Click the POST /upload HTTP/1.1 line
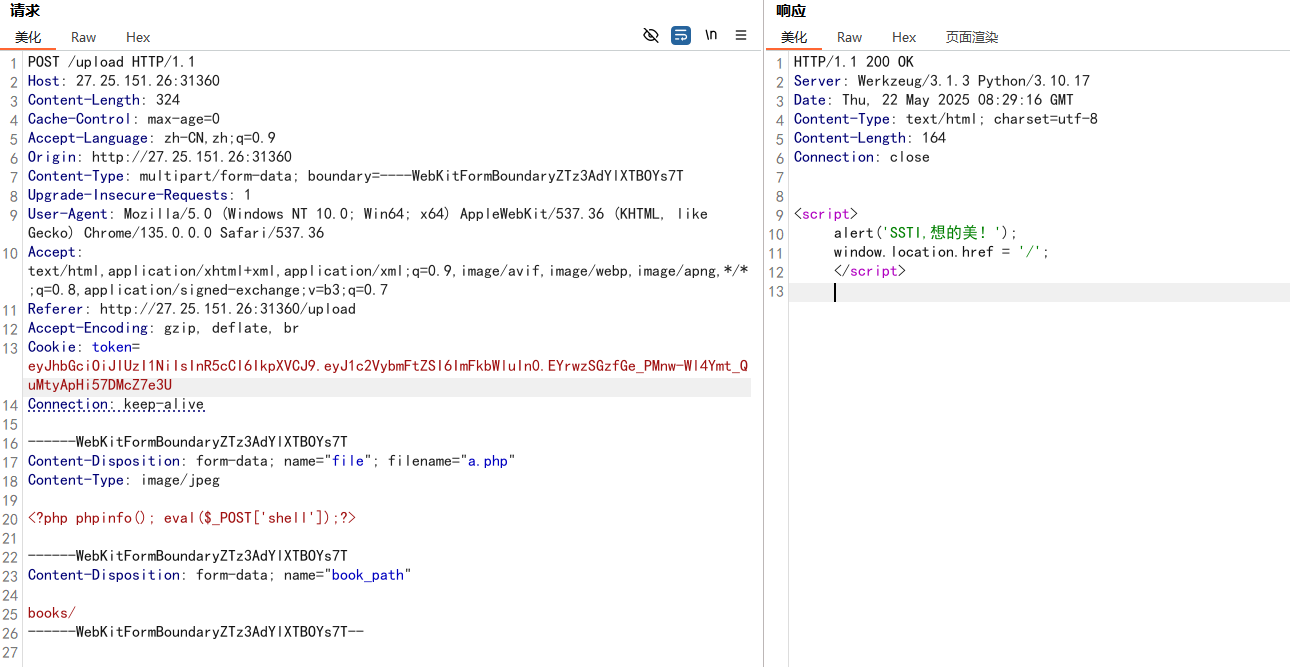The image size is (1290, 667). click(x=112, y=62)
